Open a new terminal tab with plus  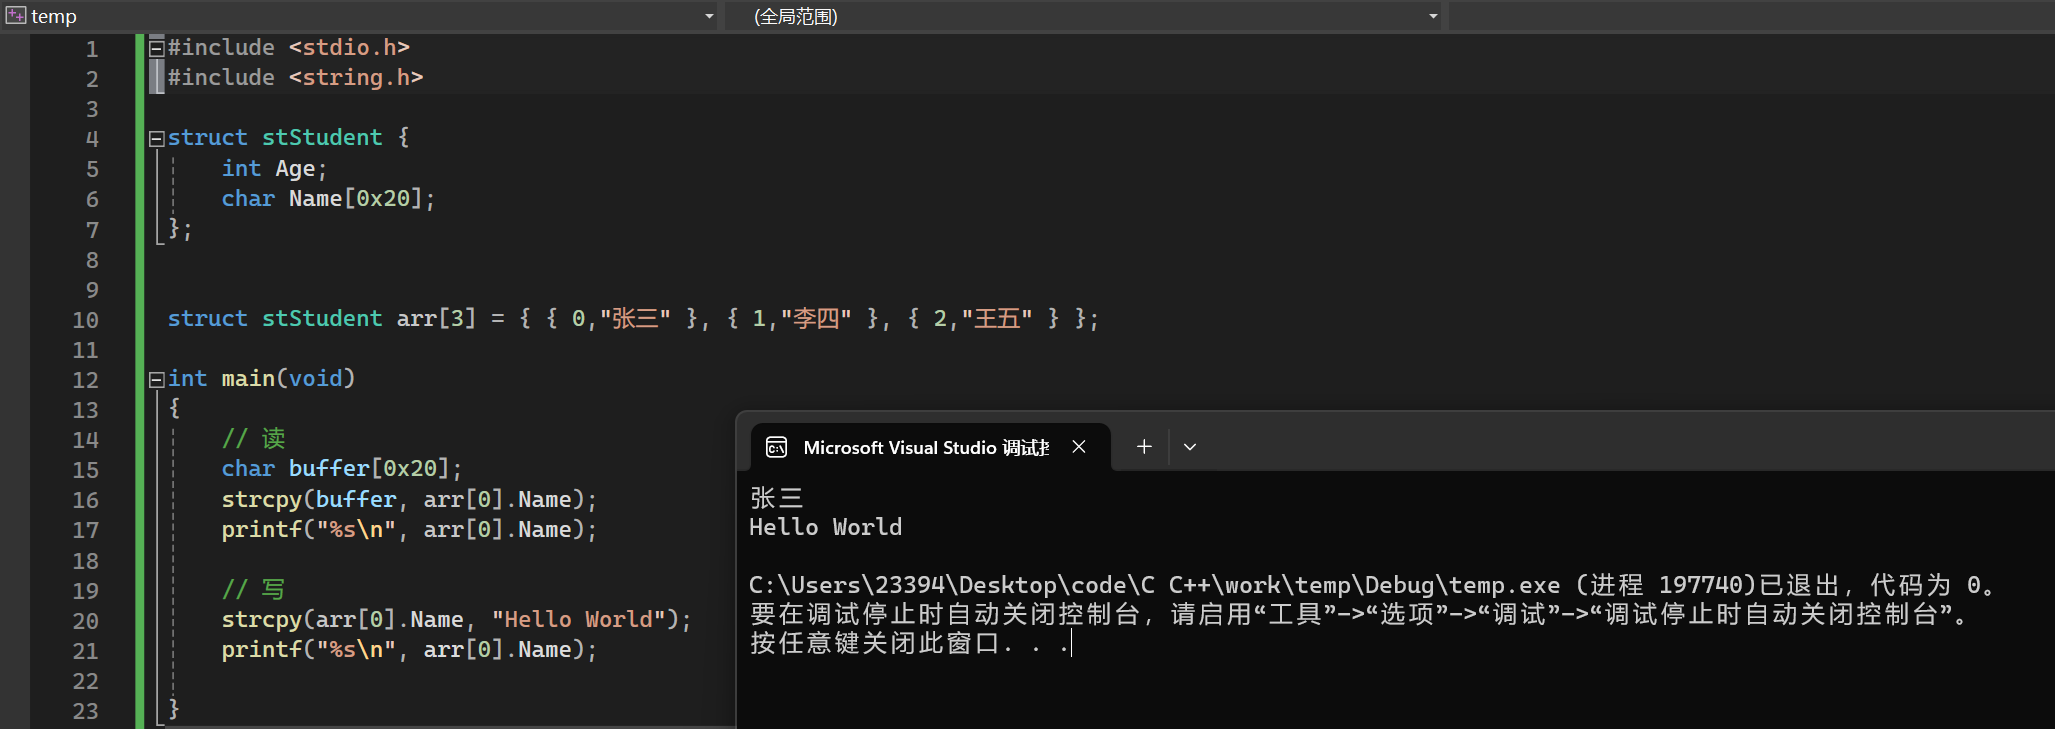1144,447
